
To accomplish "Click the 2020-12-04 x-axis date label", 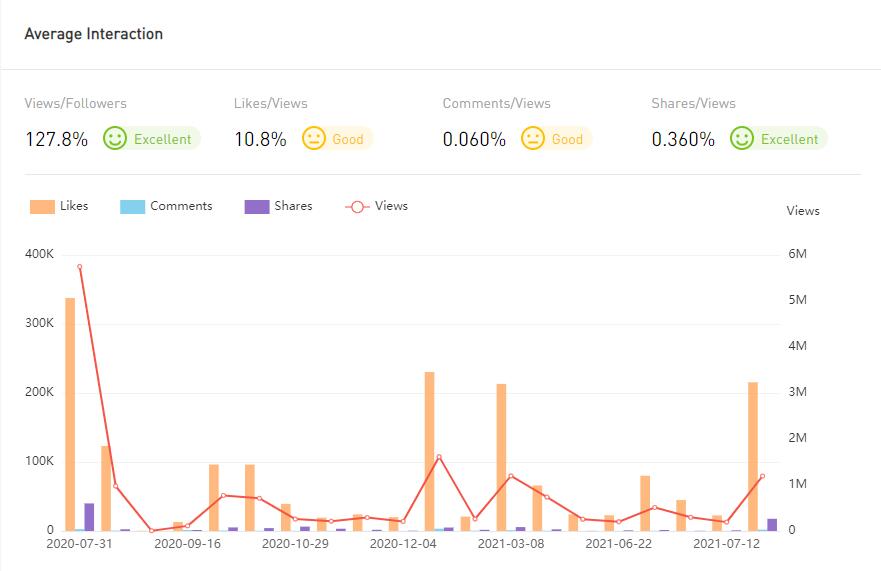I will [403, 544].
